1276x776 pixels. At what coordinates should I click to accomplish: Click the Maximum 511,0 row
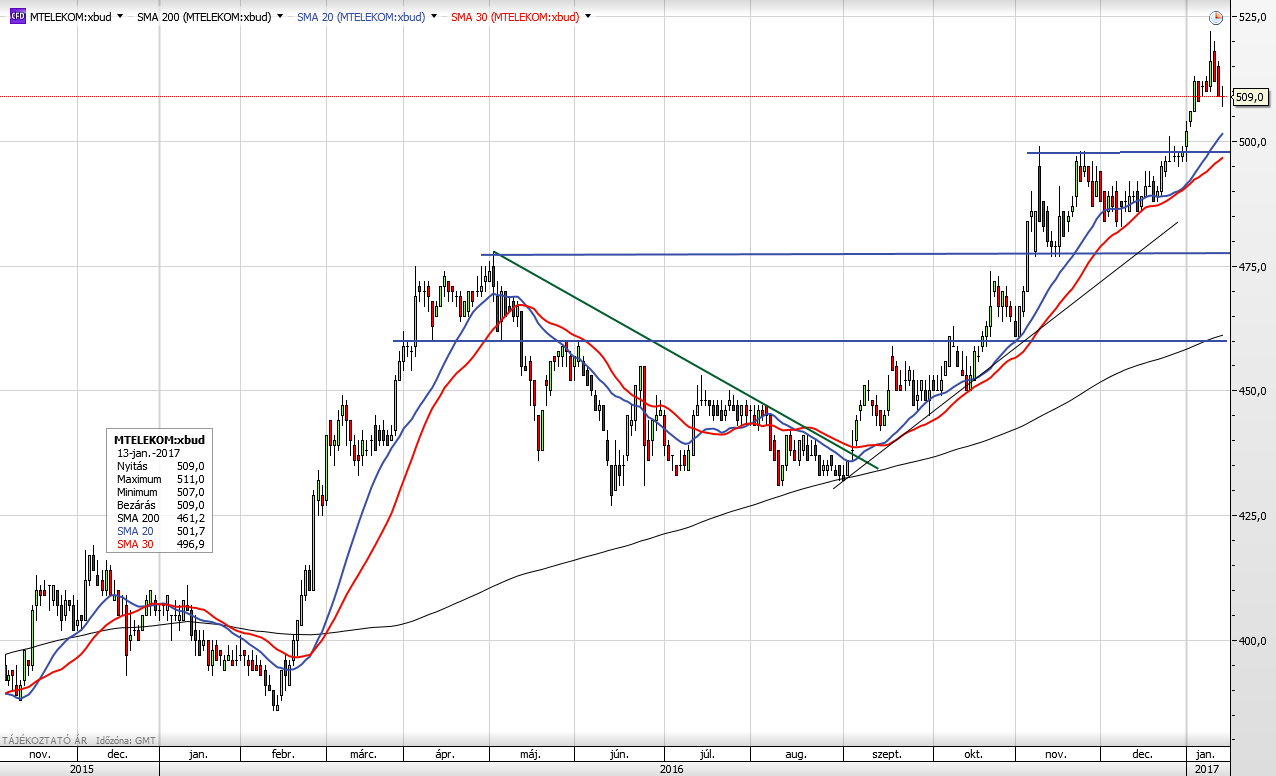click(160, 479)
